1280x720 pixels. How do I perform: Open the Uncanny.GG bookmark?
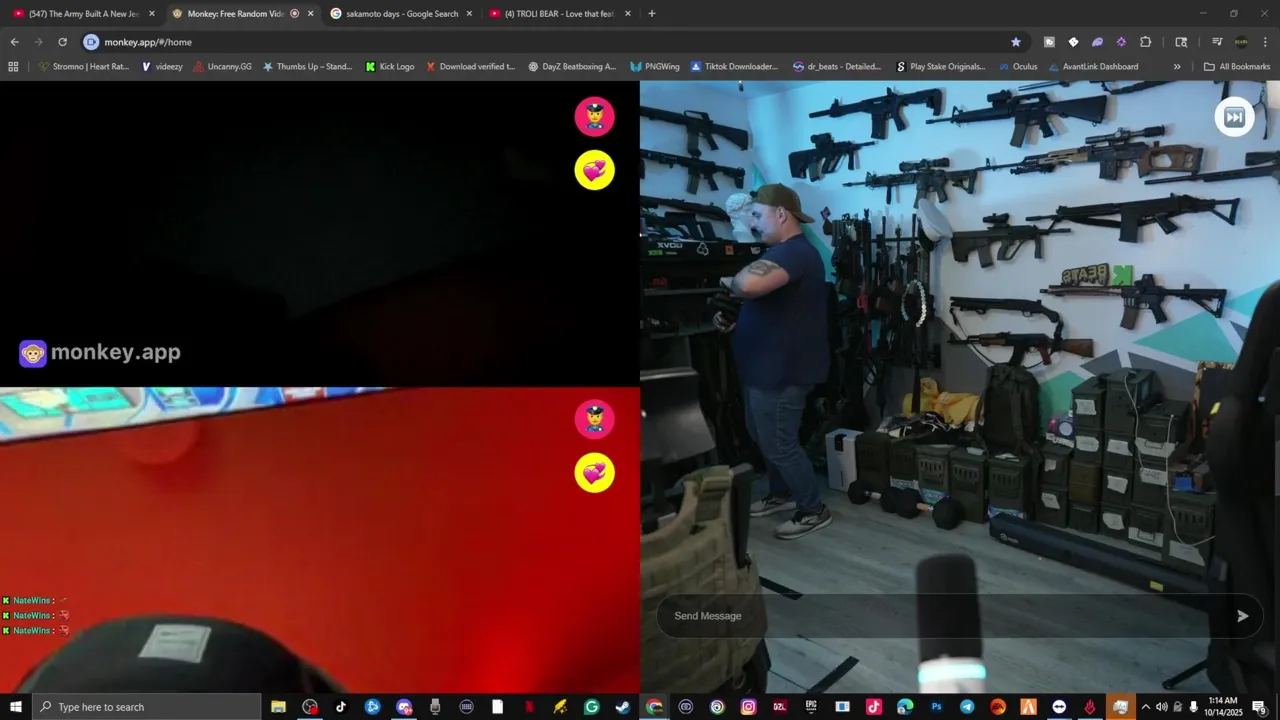point(222,67)
